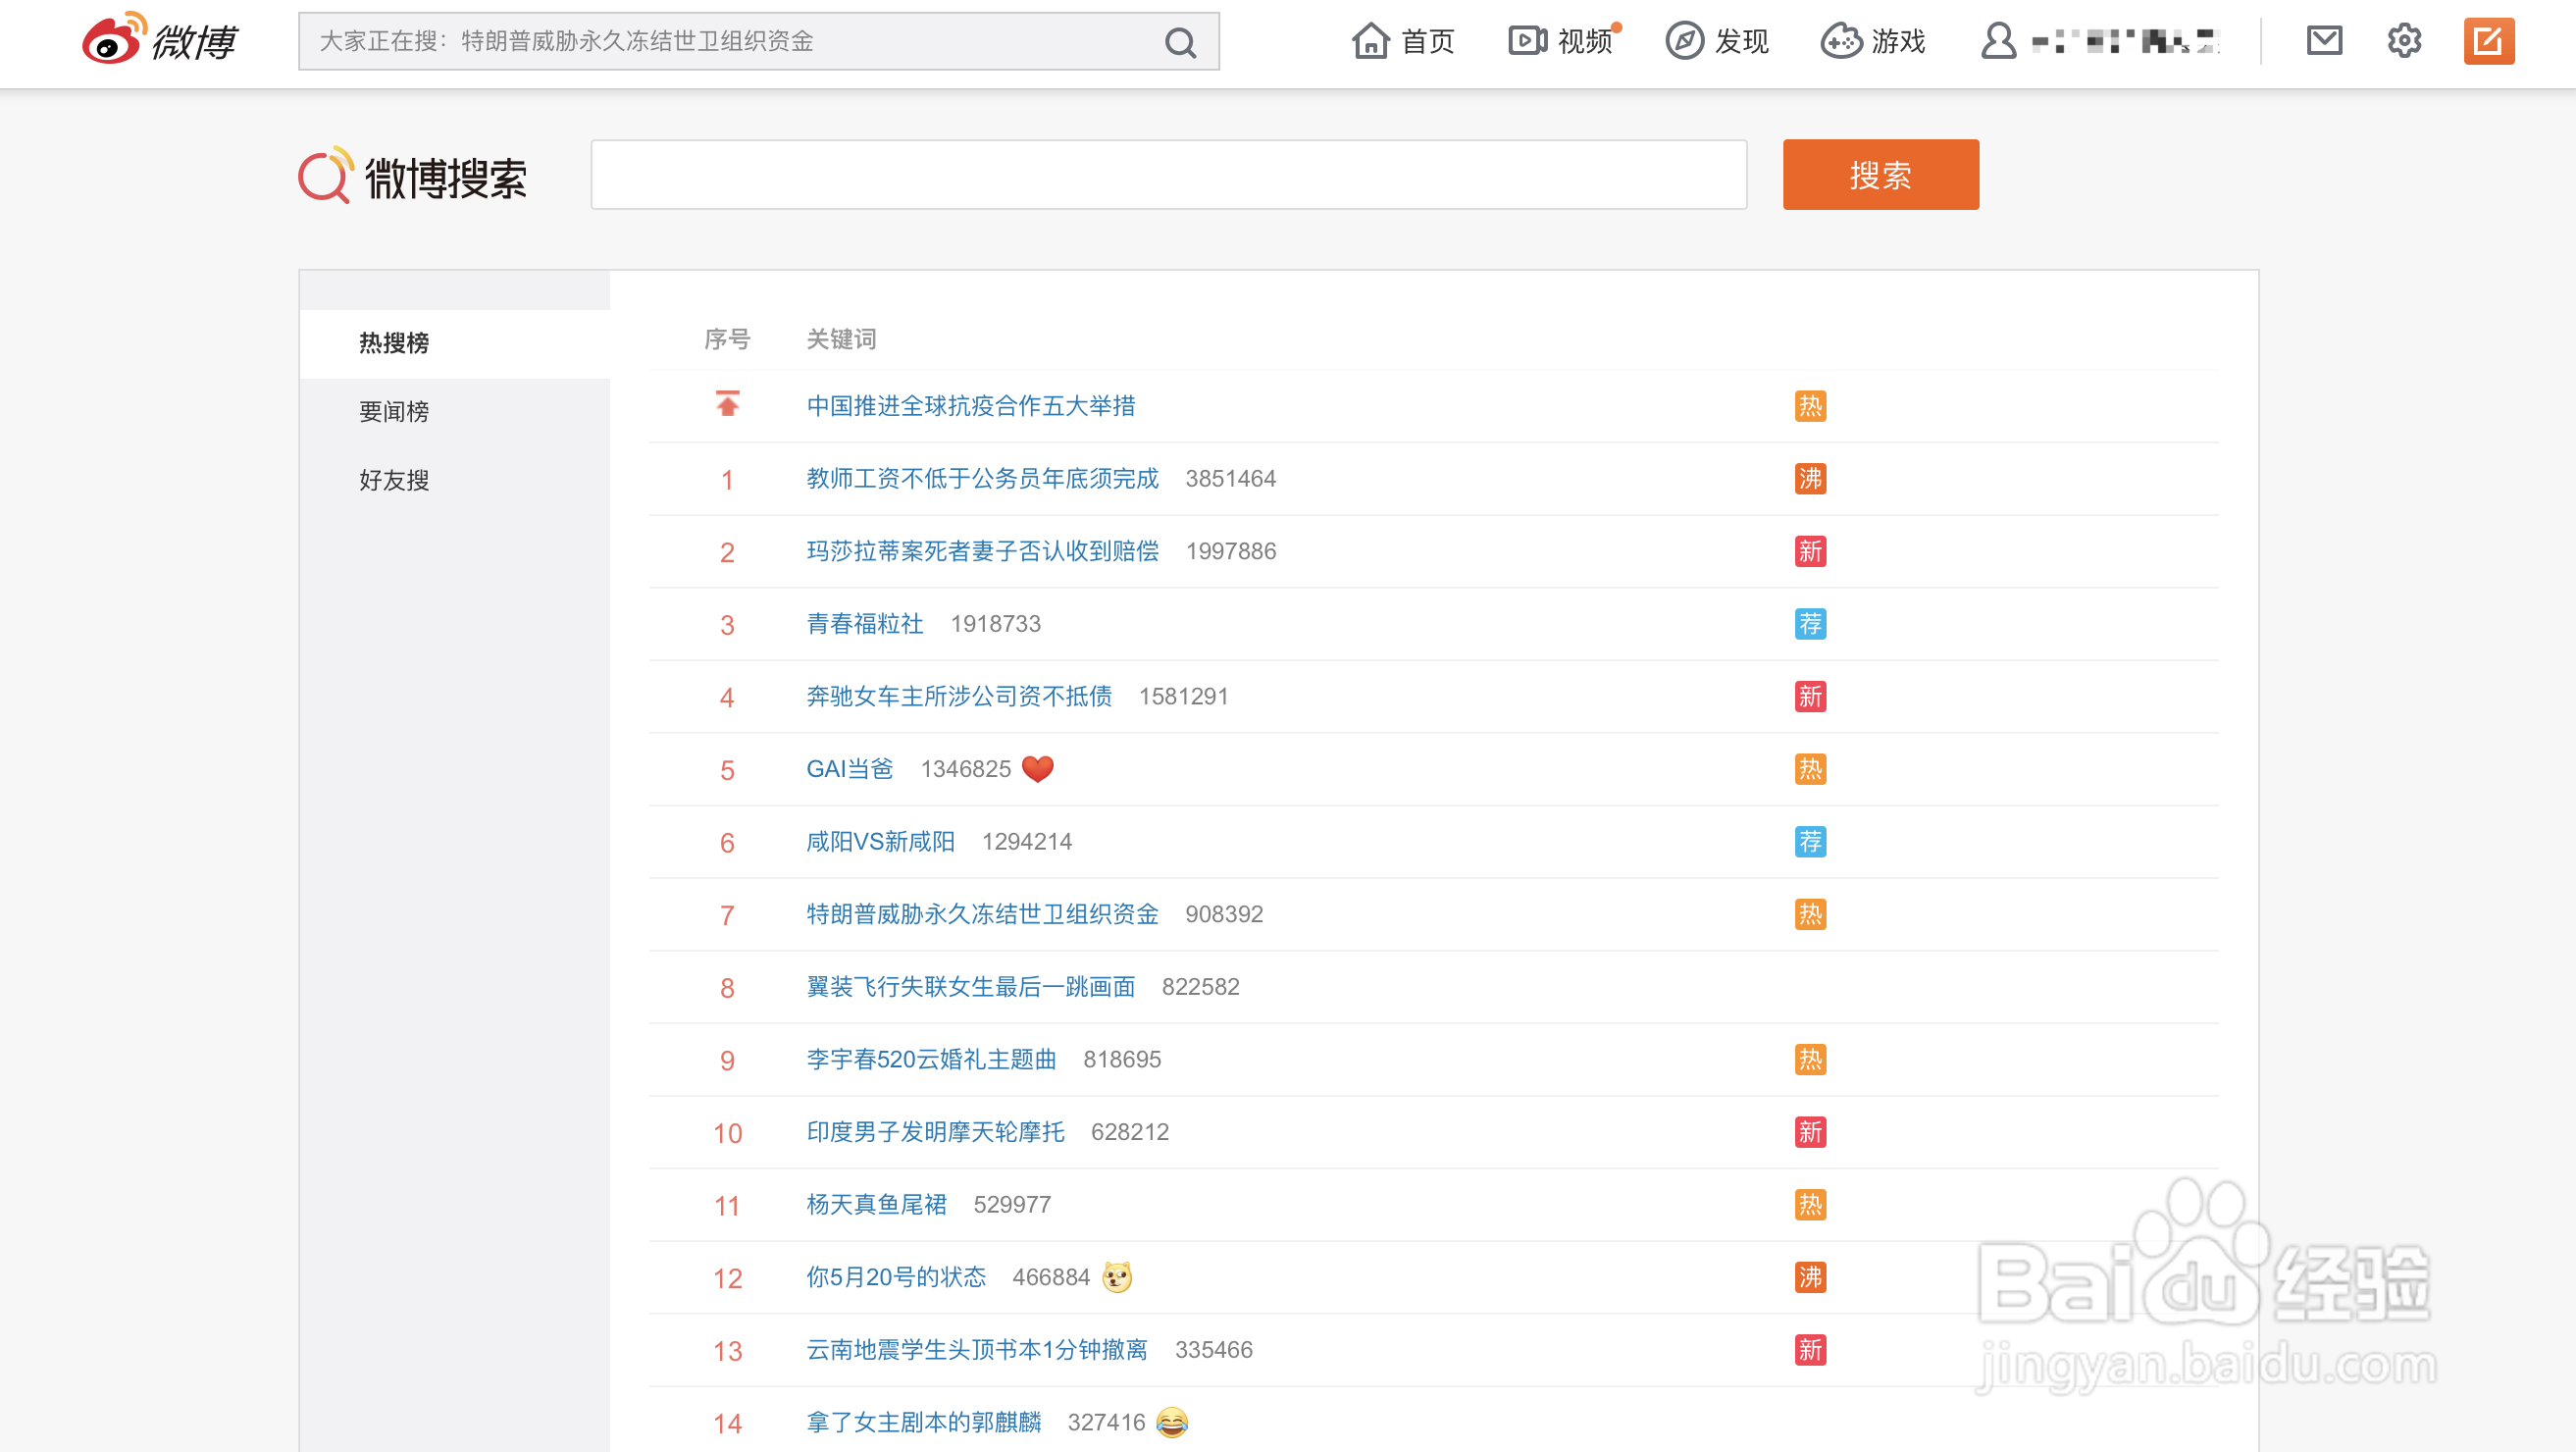Open the 发现 discover compass icon
This screenshot has width=2576, height=1452.
(1684, 41)
